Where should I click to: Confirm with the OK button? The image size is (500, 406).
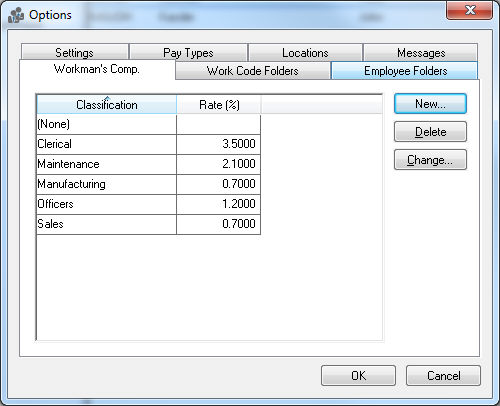[358, 376]
